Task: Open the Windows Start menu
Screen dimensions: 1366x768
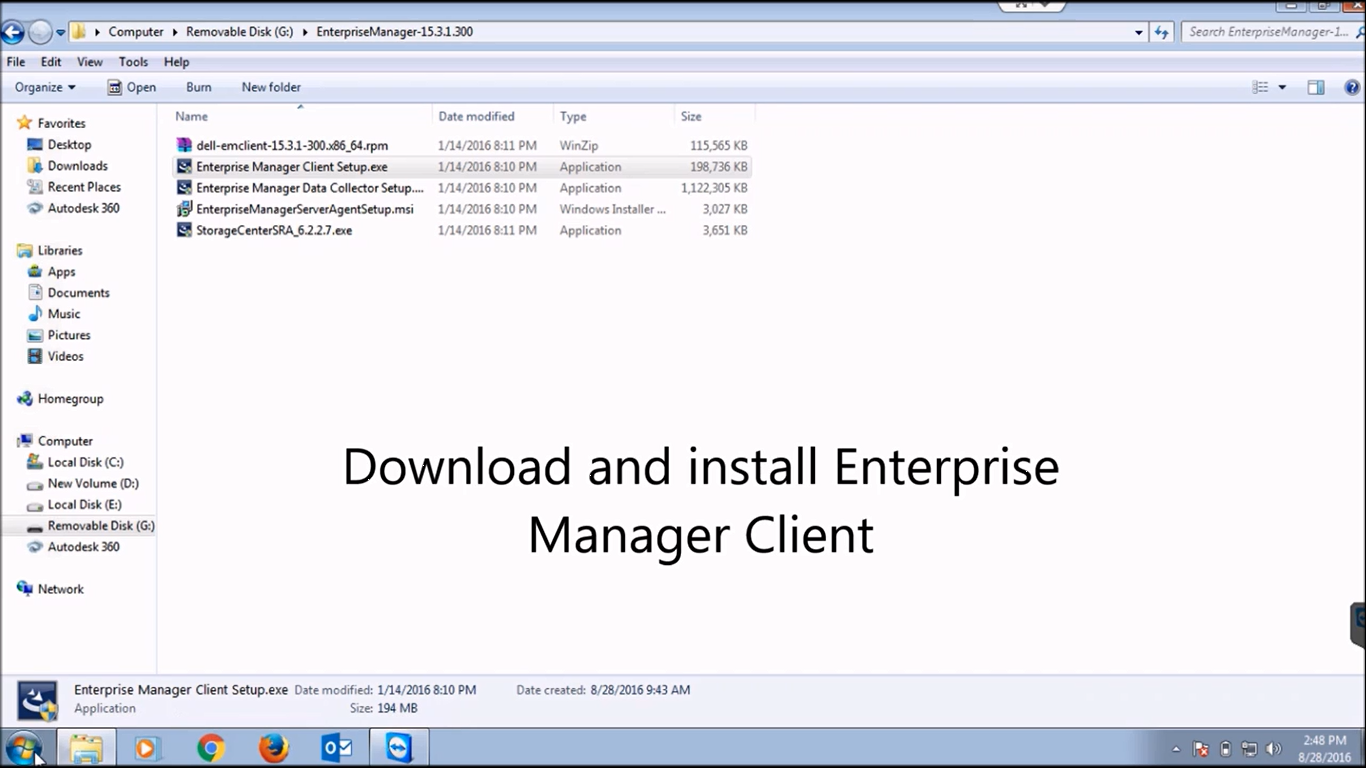Action: tap(23, 748)
